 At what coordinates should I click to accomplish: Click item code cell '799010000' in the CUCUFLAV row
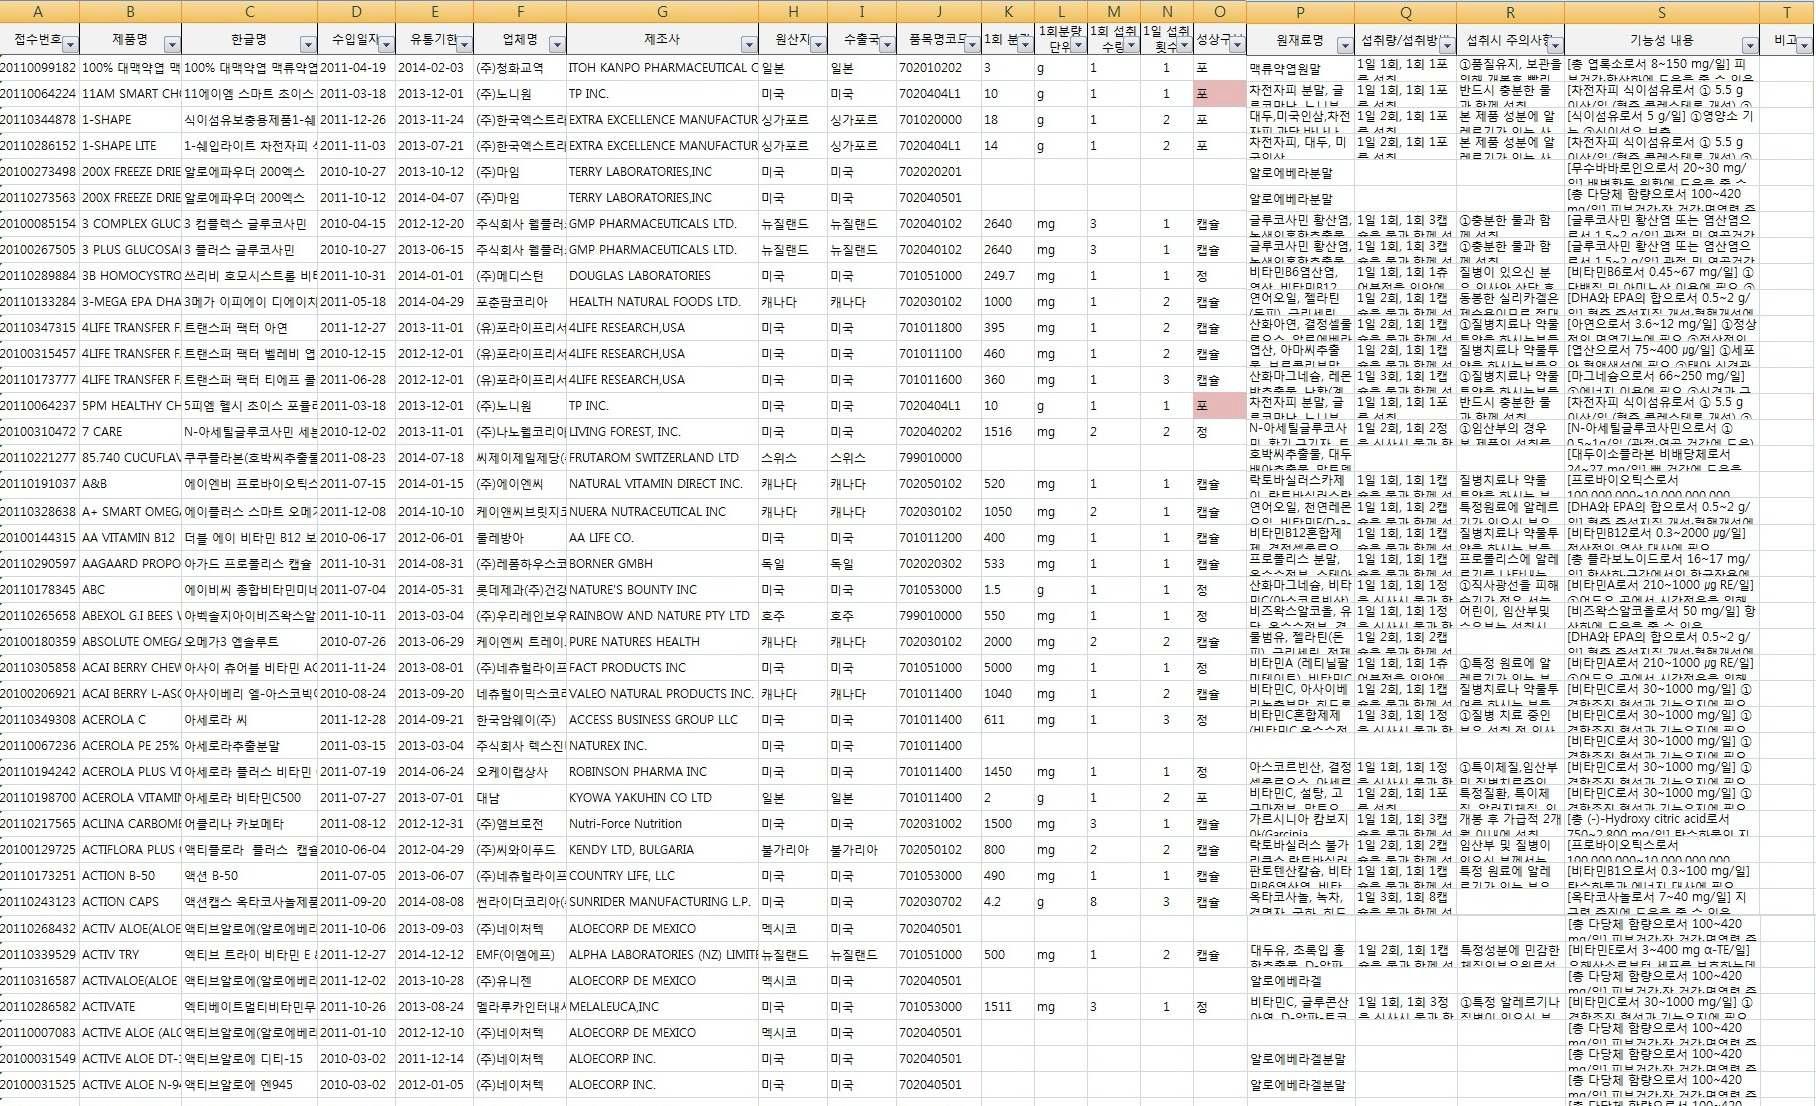coord(938,458)
